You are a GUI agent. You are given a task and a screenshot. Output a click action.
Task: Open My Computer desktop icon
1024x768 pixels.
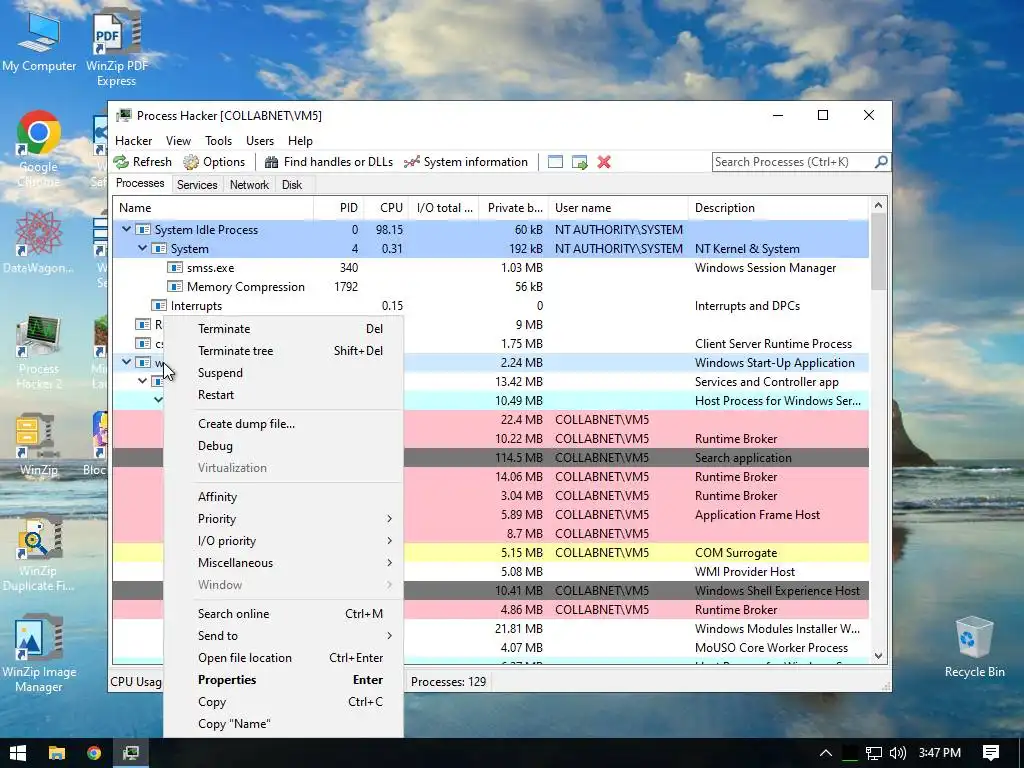click(x=39, y=42)
